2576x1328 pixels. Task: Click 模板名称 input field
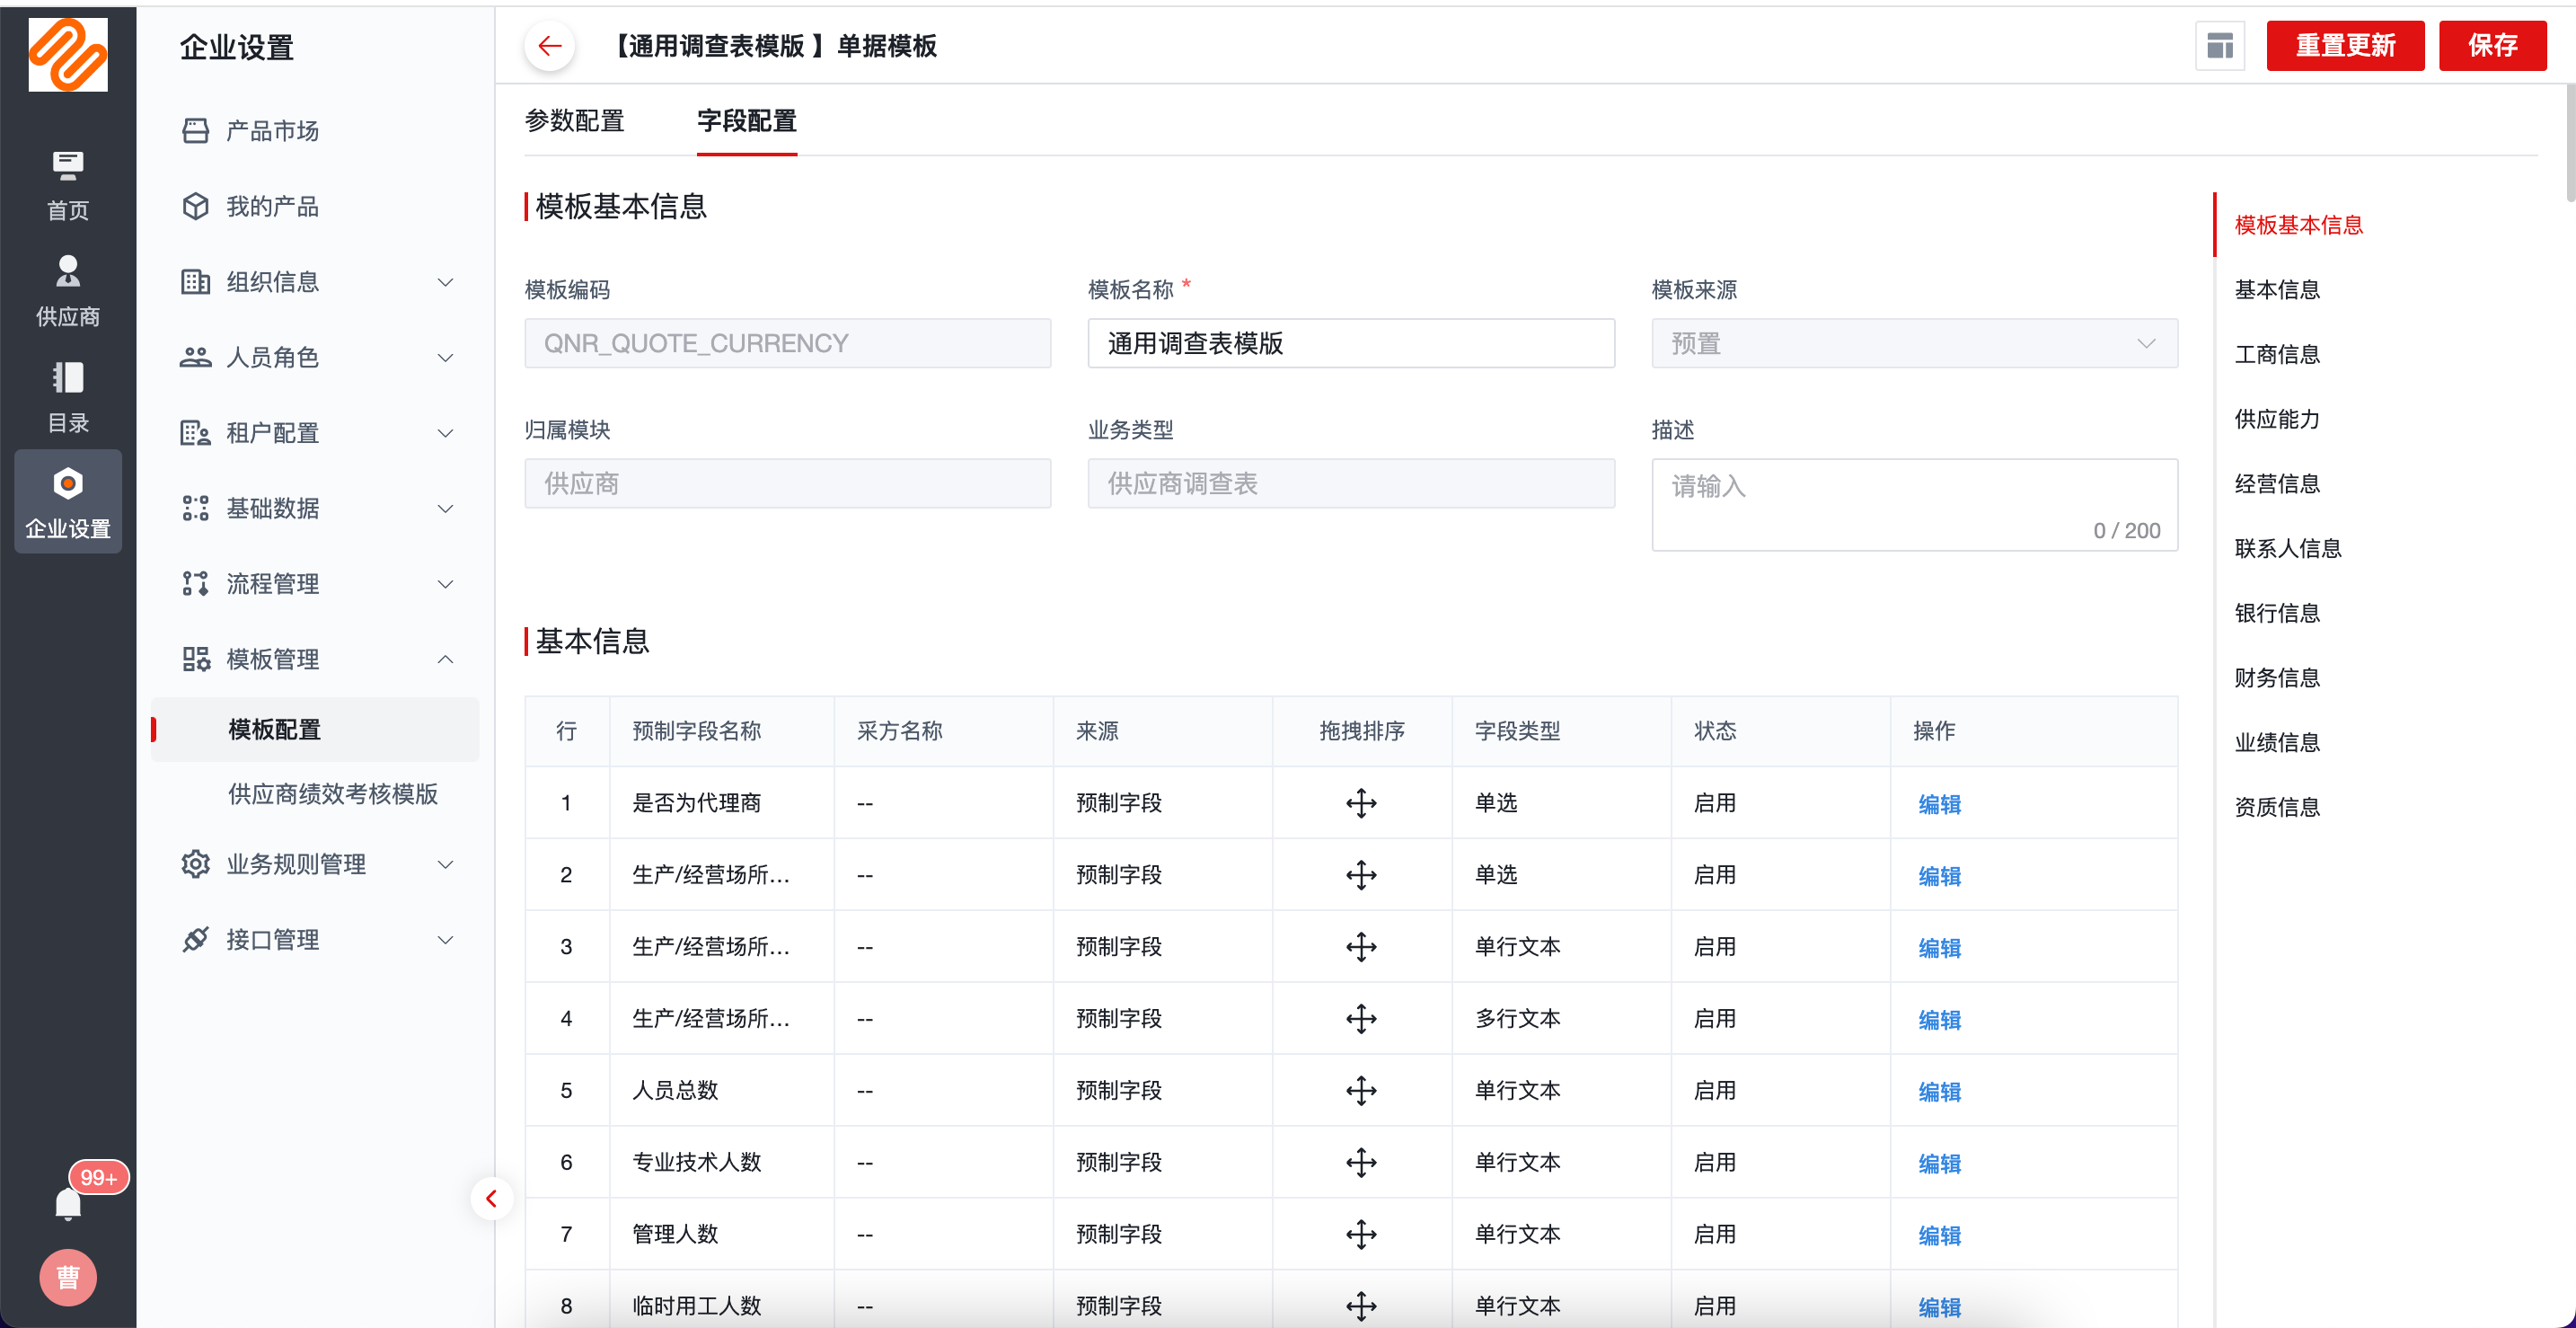(x=1351, y=343)
